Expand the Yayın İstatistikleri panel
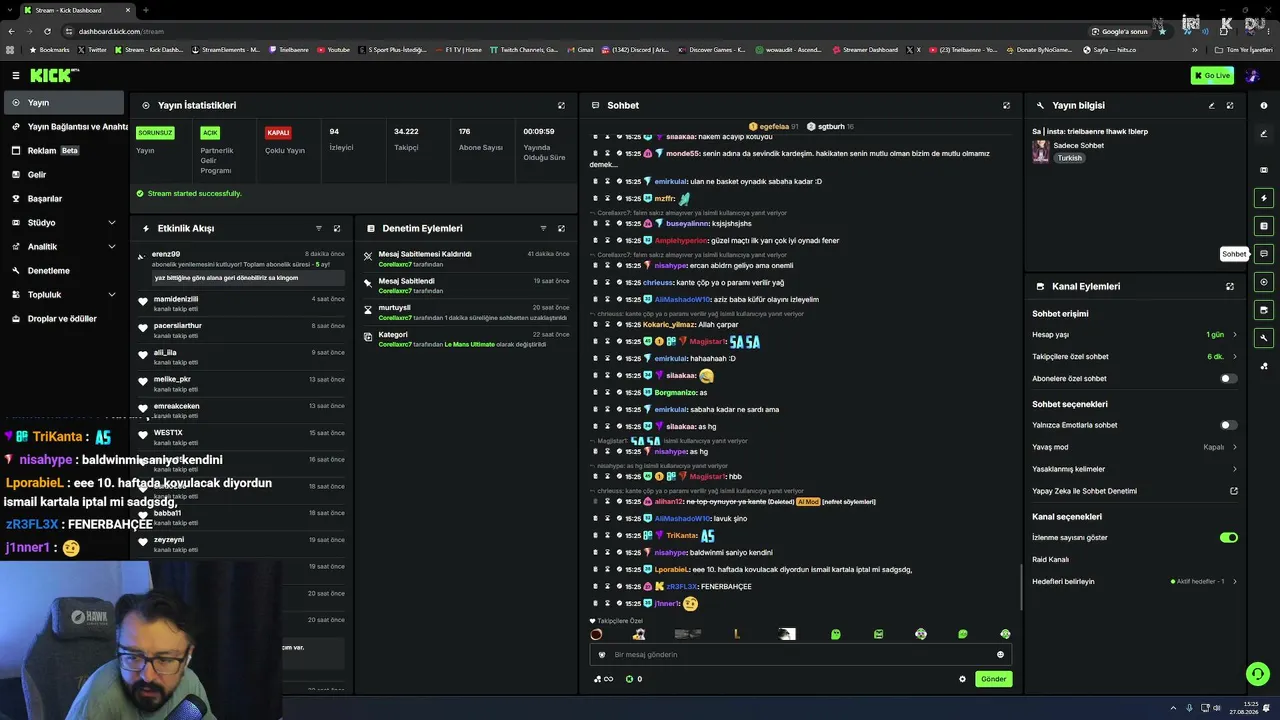The width and height of the screenshot is (1280, 720). click(x=561, y=105)
